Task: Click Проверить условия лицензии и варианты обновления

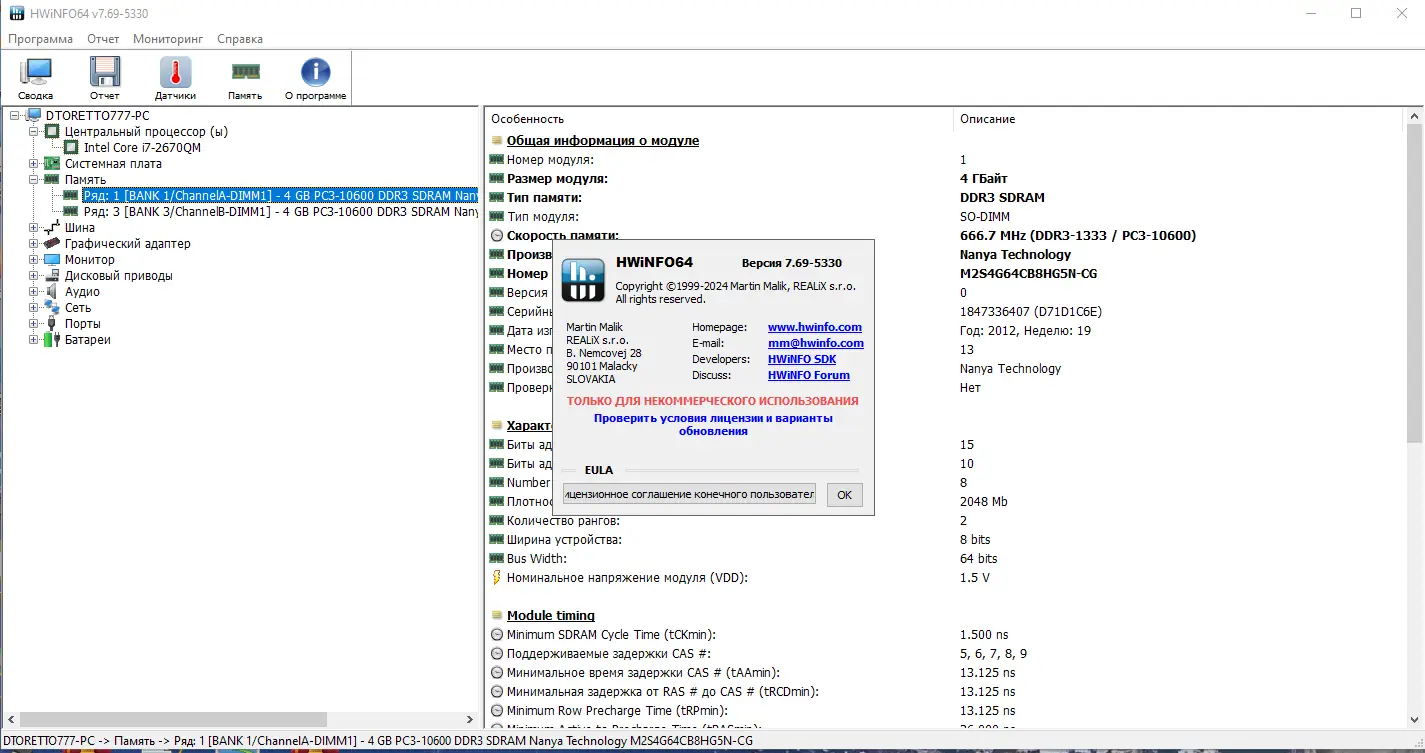Action: (x=713, y=425)
